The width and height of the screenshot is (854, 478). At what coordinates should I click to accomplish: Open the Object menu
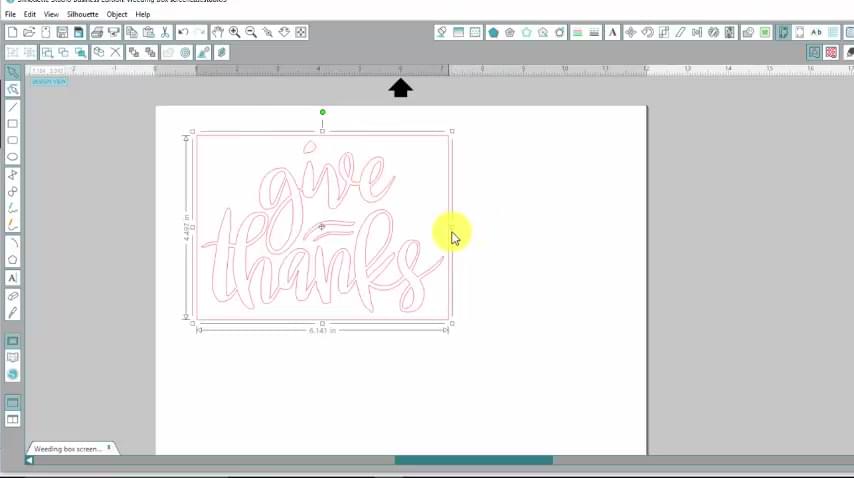click(117, 14)
